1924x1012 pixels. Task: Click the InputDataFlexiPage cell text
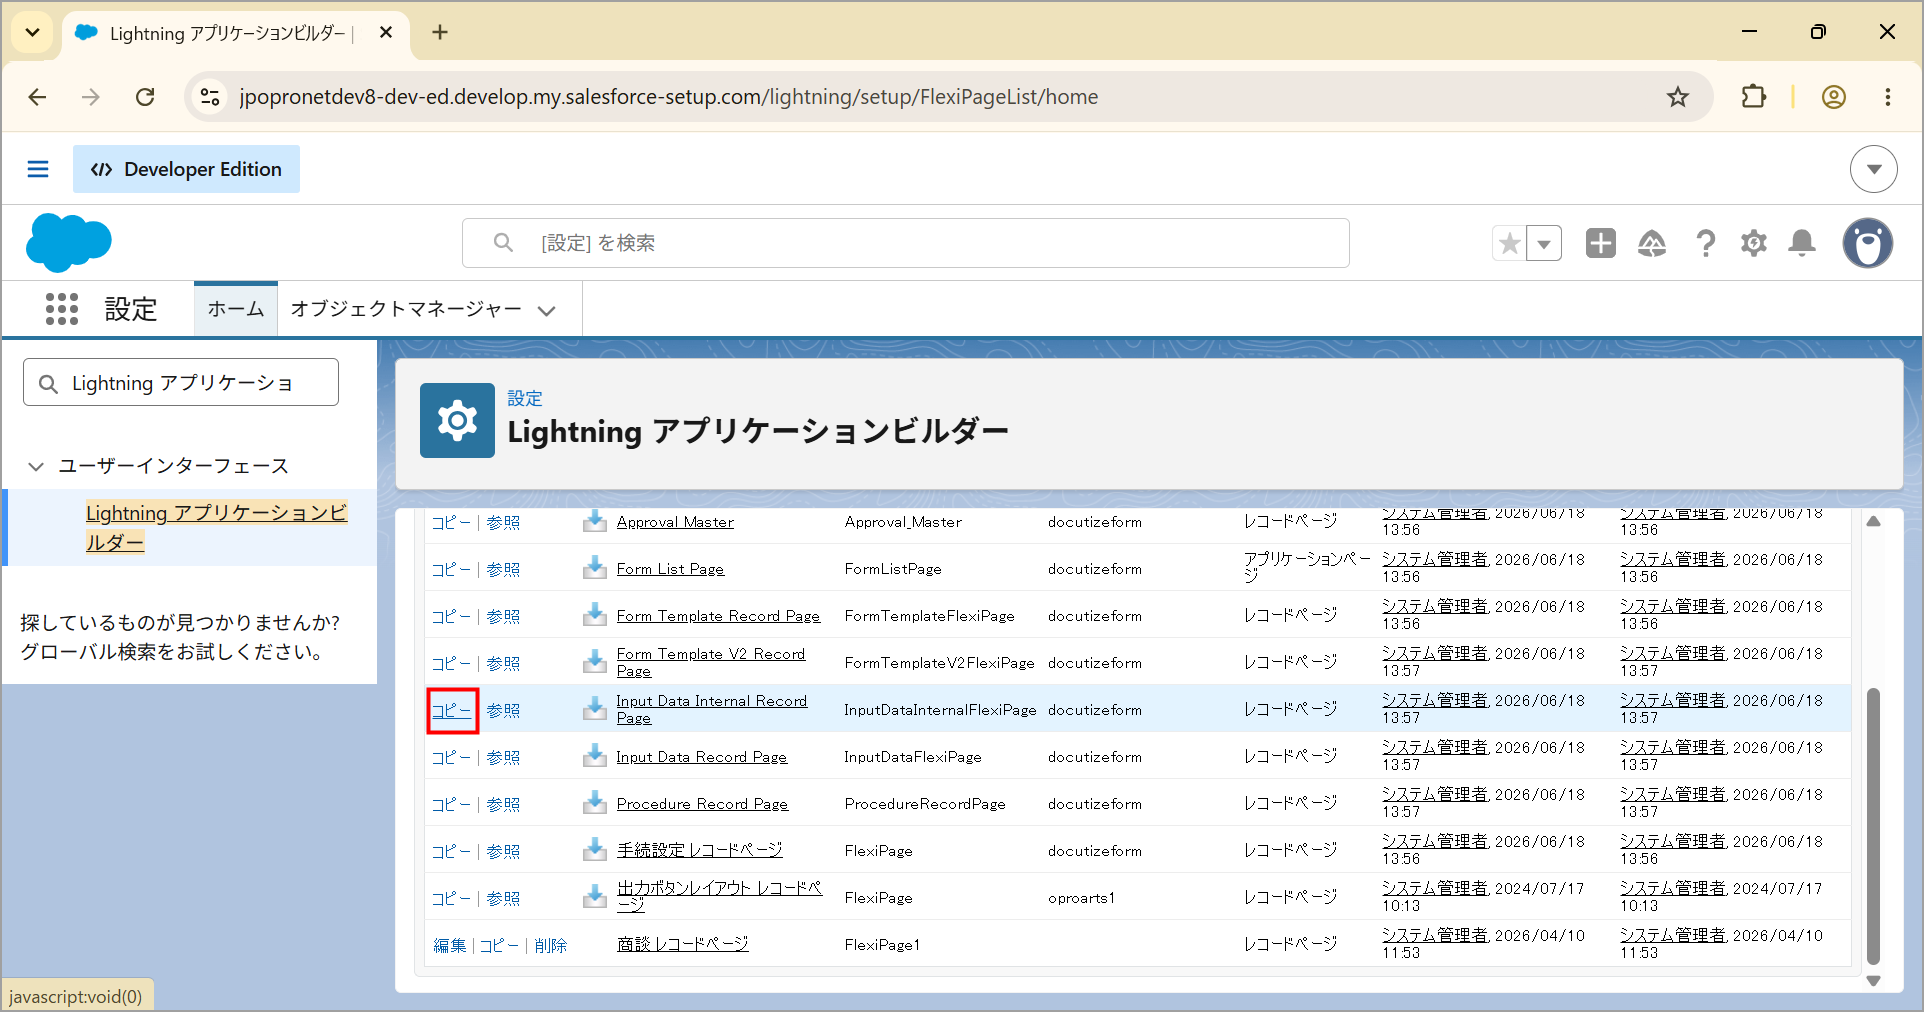(913, 757)
